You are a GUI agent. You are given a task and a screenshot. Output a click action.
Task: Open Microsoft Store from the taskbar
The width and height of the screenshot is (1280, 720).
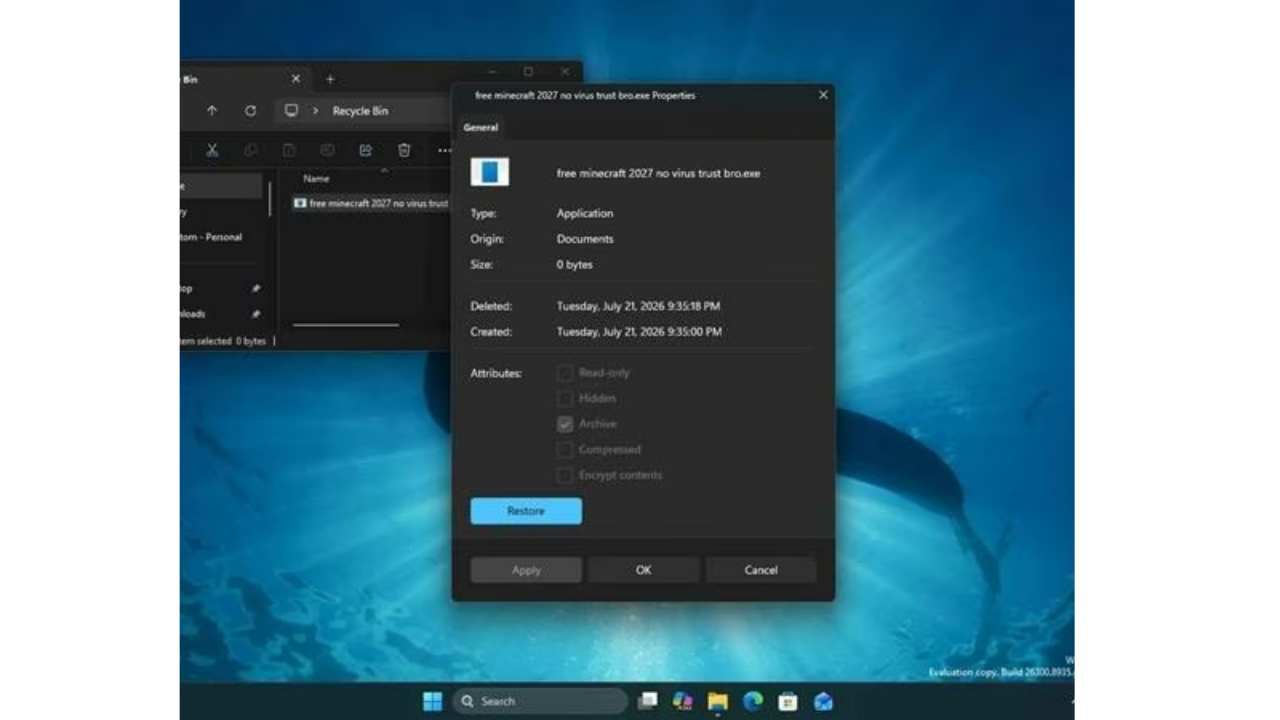[x=787, y=701]
